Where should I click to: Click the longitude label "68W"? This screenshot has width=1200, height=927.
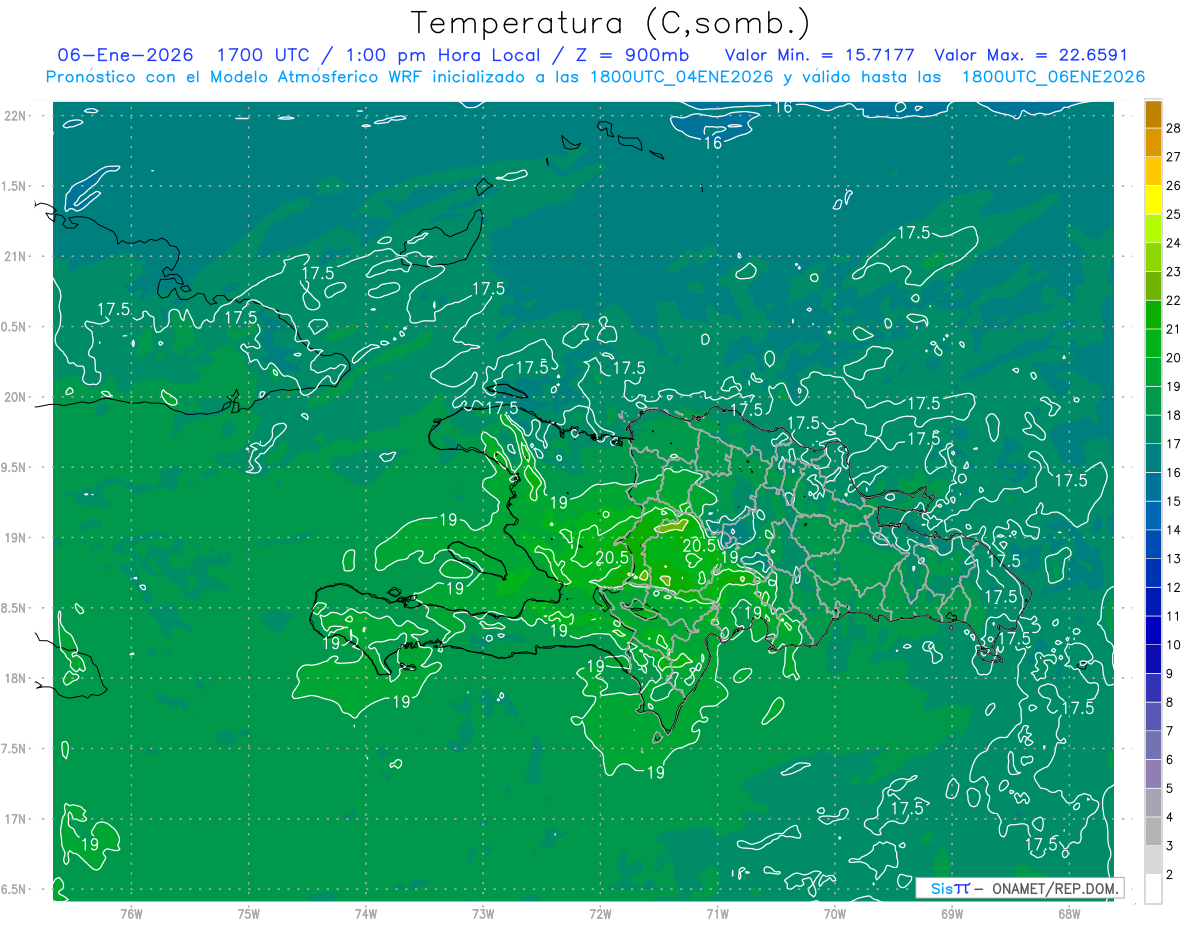click(x=1069, y=913)
